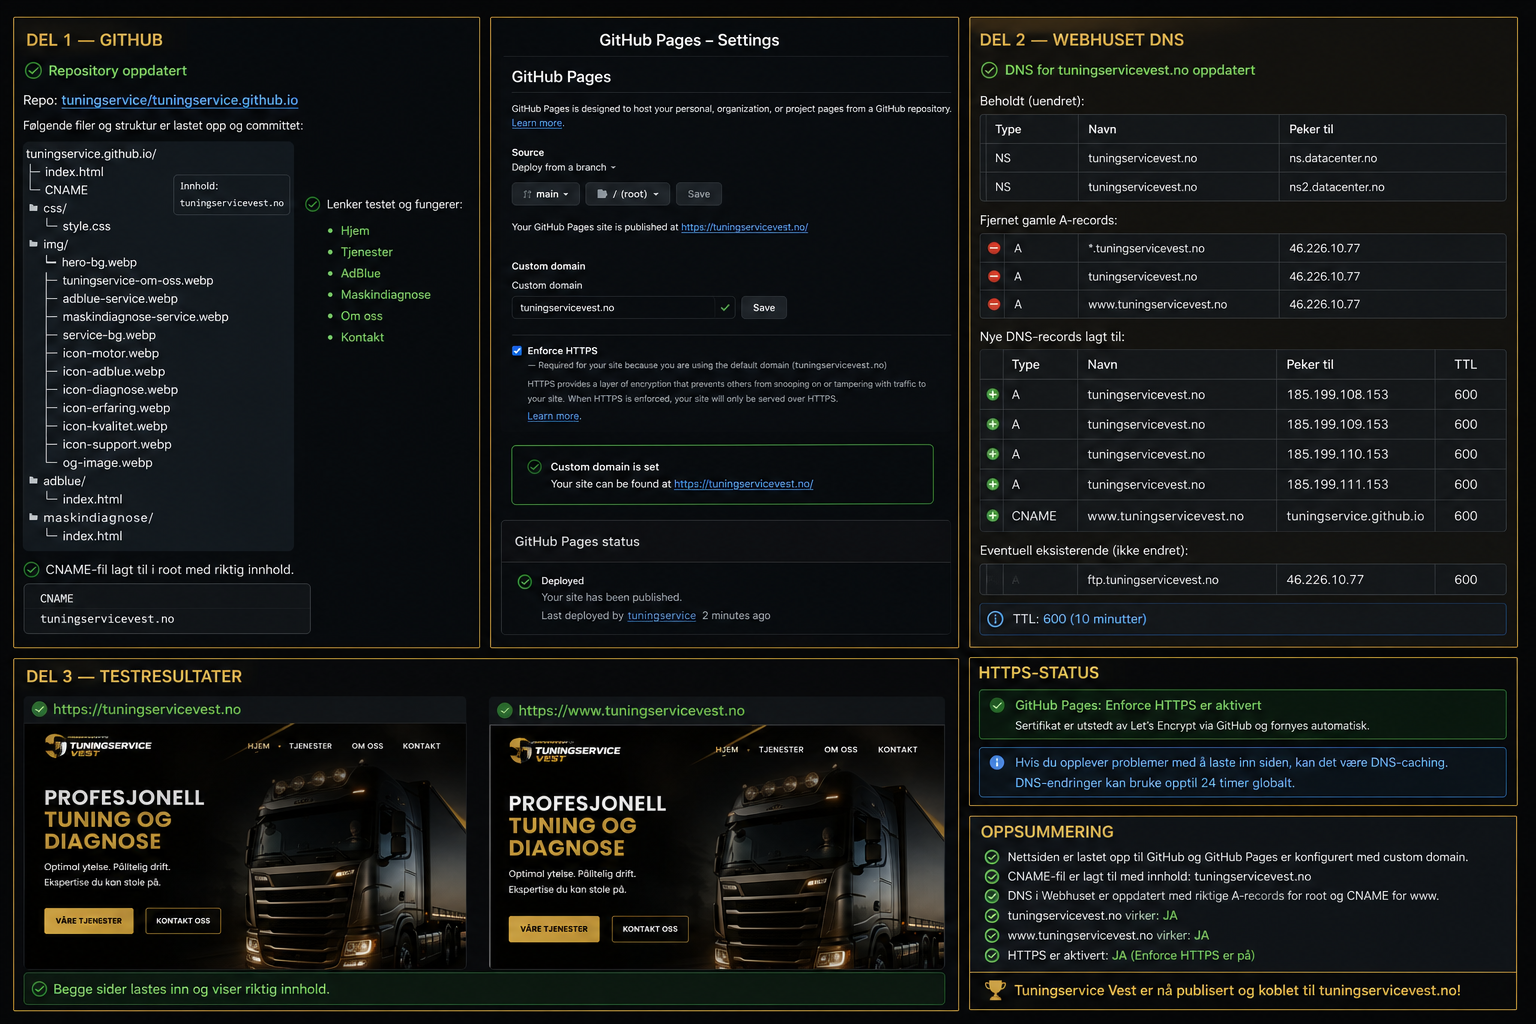The height and width of the screenshot is (1024, 1536).
Task: Open the "/ (root)" folder dropdown
Action: pyautogui.click(x=628, y=194)
